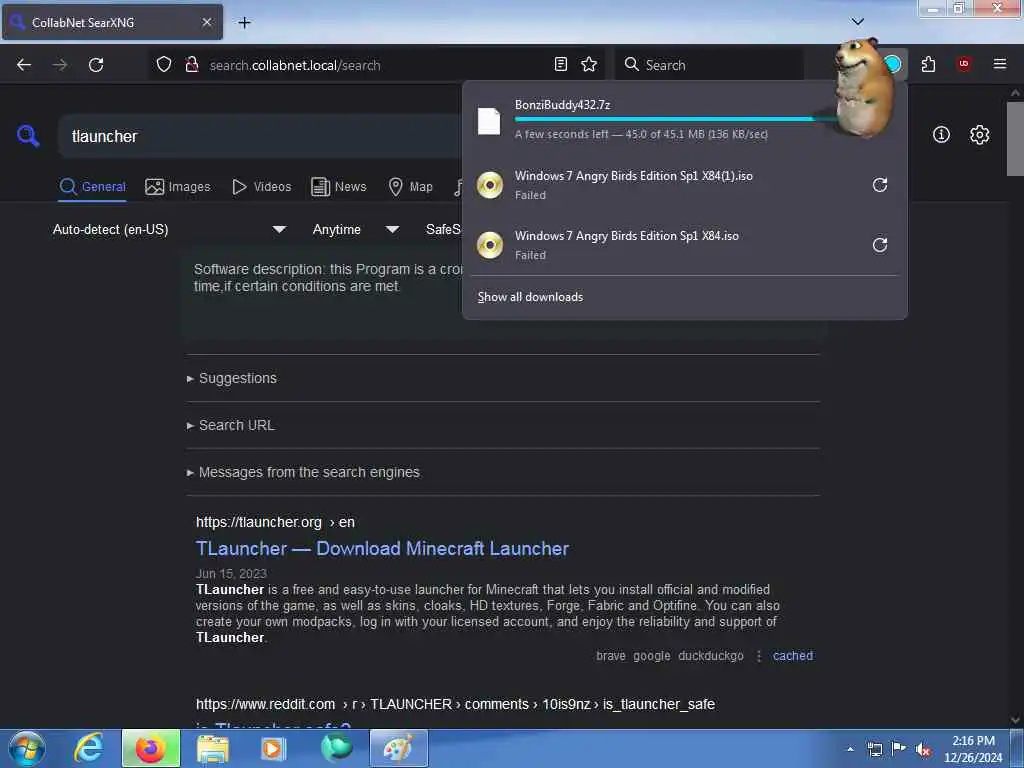Reload the page with the refresh icon
The image size is (1024, 768).
coord(96,65)
